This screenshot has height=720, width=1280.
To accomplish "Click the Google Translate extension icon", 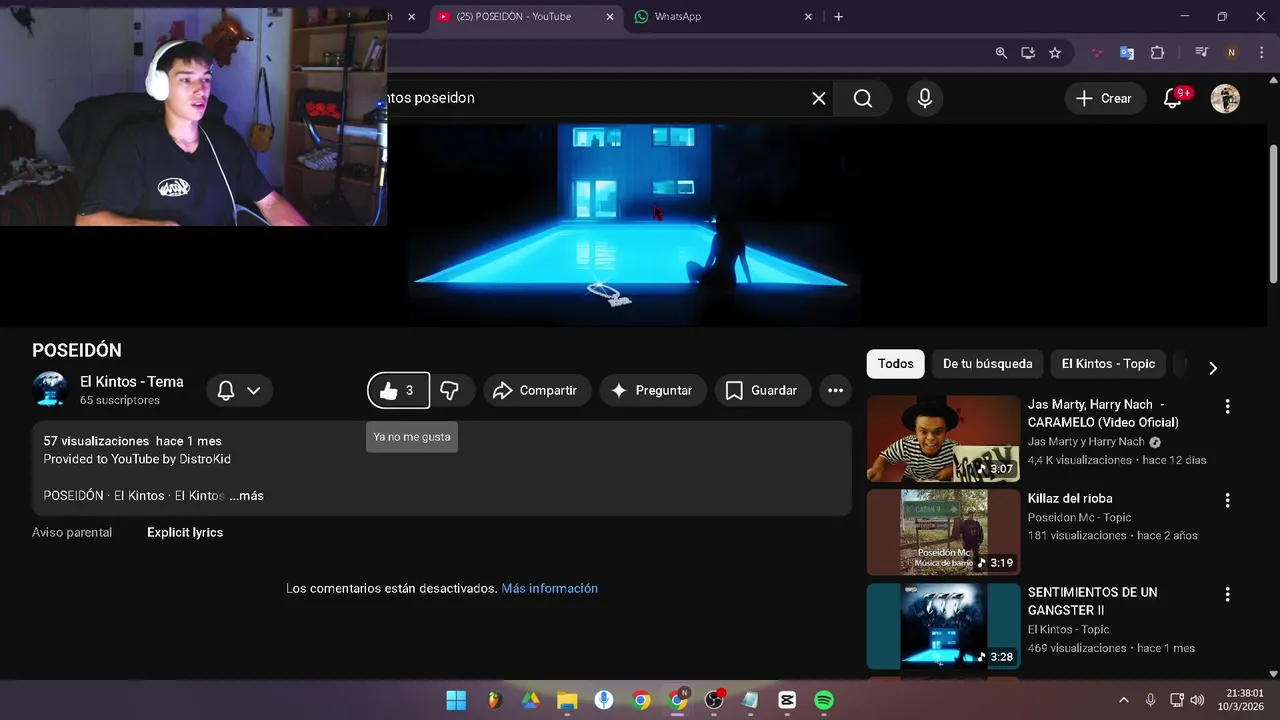I will click(x=1127, y=53).
